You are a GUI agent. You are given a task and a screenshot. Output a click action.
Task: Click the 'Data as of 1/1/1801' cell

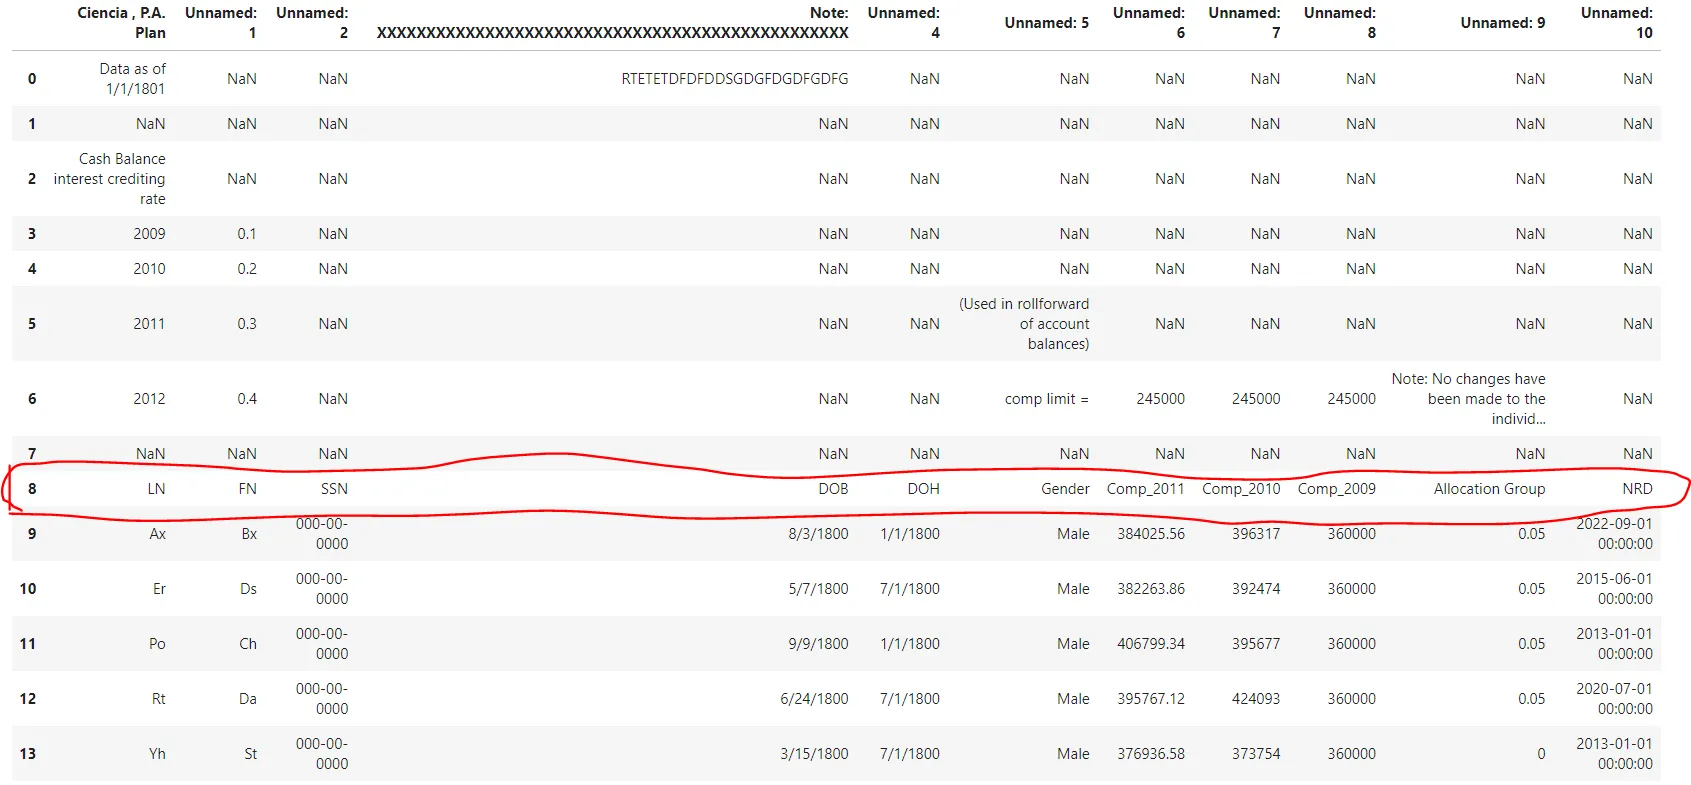pyautogui.click(x=132, y=79)
